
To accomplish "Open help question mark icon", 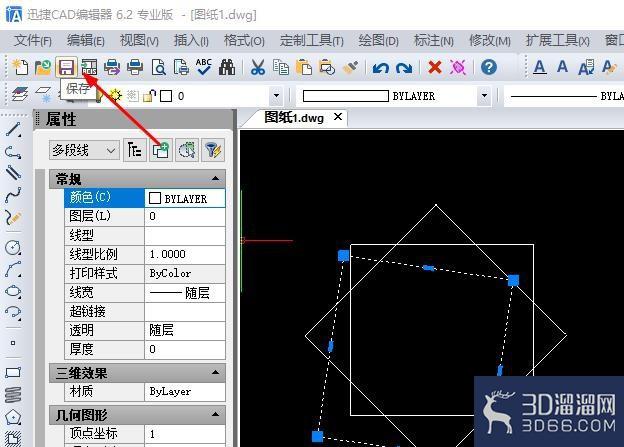I will (x=489, y=67).
